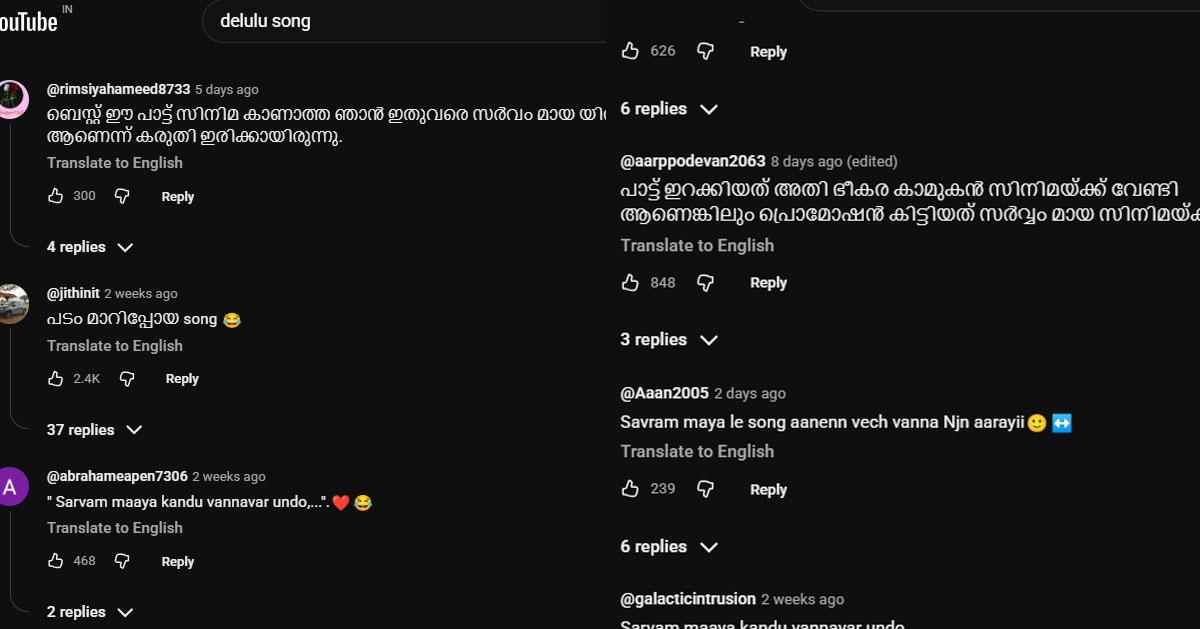
Task: Expand 6 replies under @Aaan2005's comment
Action: 669,547
